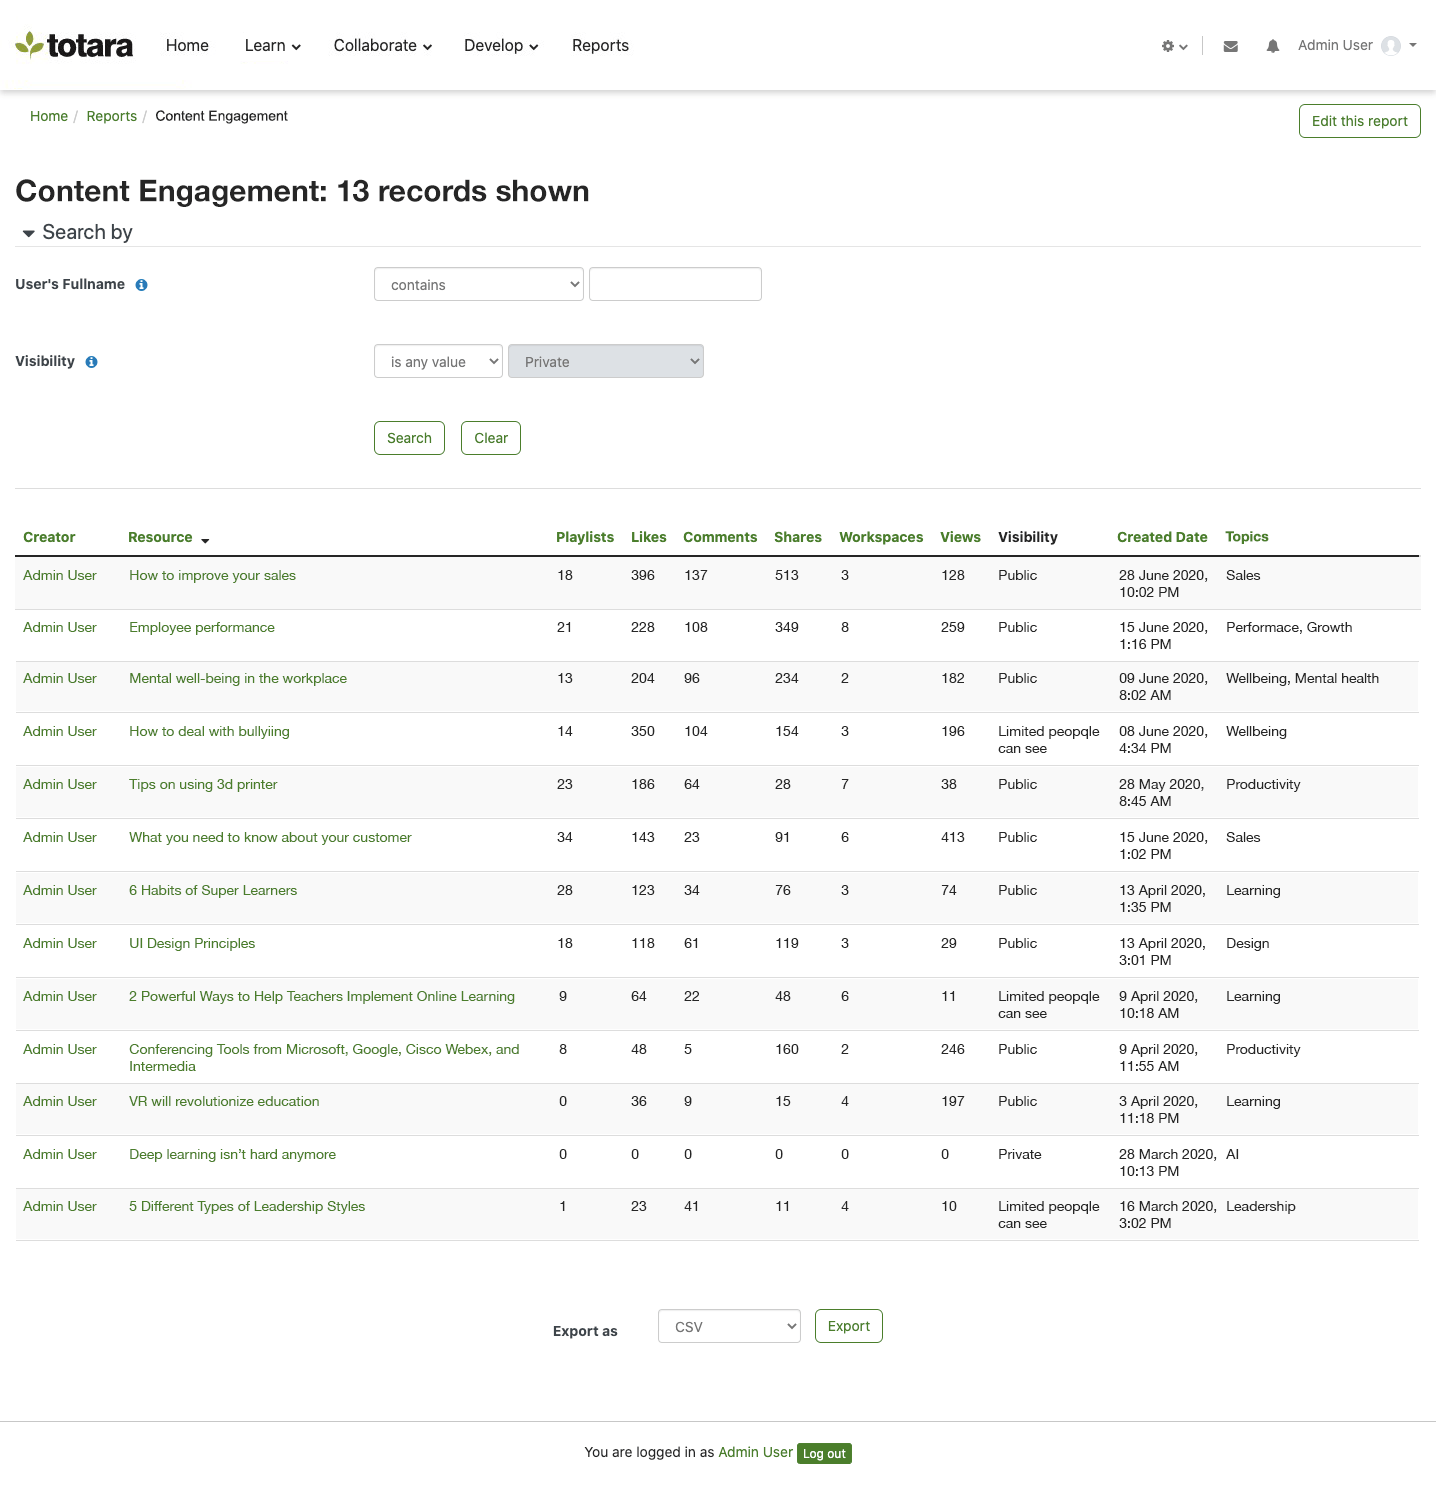The height and width of the screenshot is (1498, 1436).
Task: Open 'How to improve your sales' resource
Action: tap(212, 575)
